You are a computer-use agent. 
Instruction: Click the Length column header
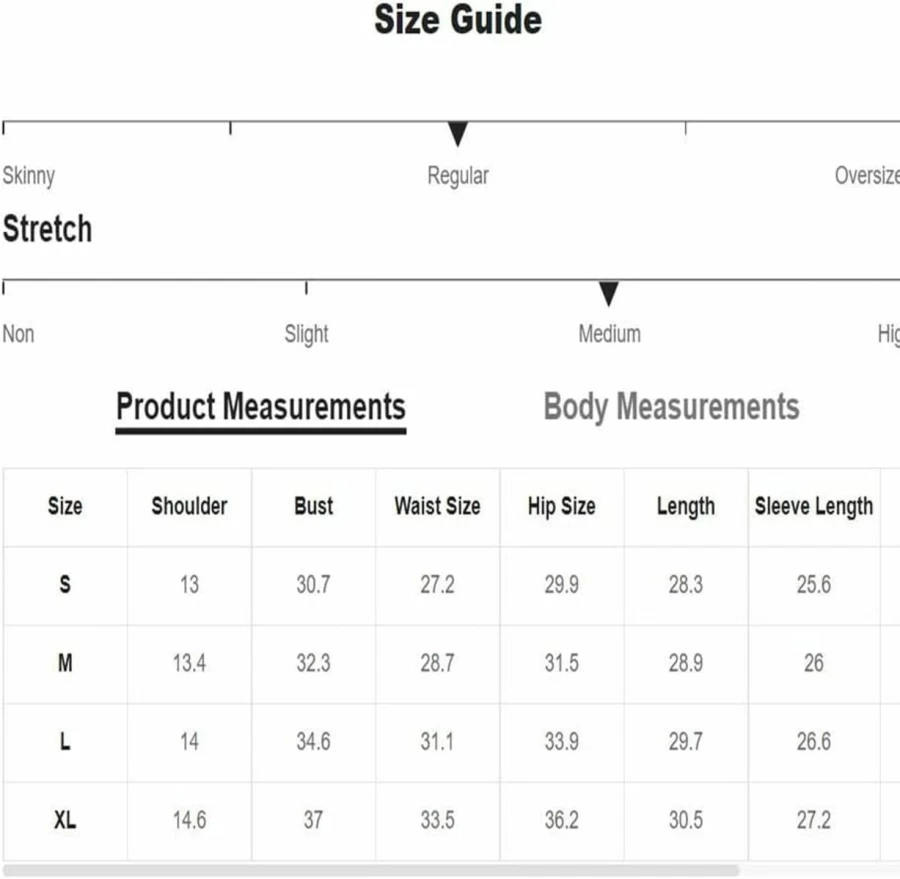click(686, 506)
